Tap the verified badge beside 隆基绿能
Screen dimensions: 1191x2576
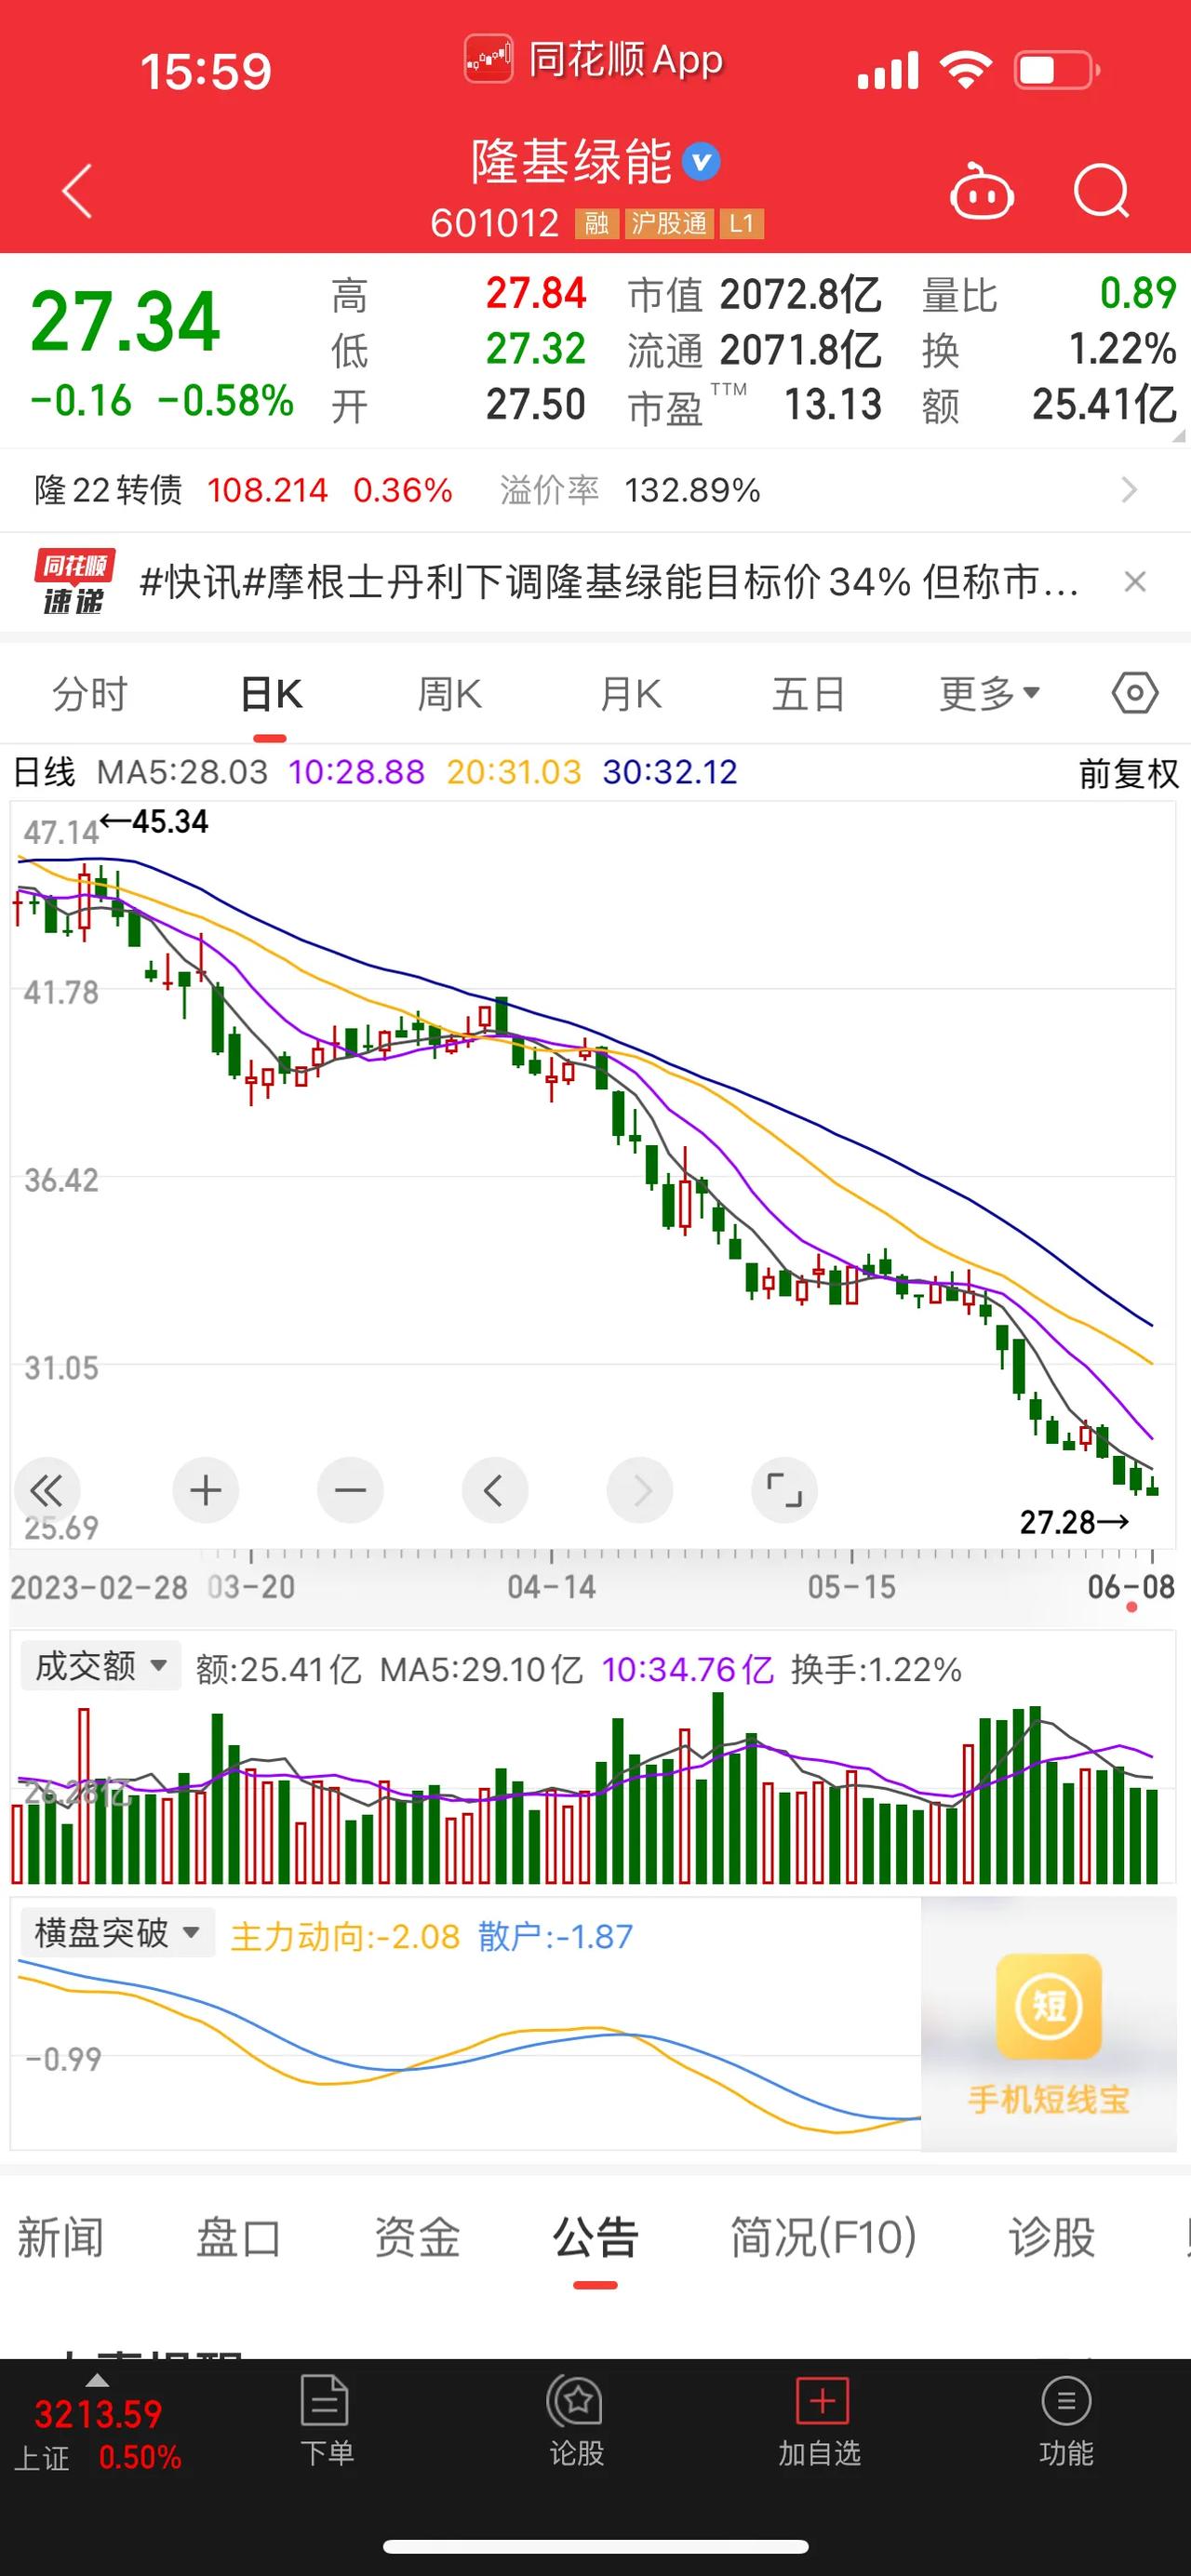(701, 162)
